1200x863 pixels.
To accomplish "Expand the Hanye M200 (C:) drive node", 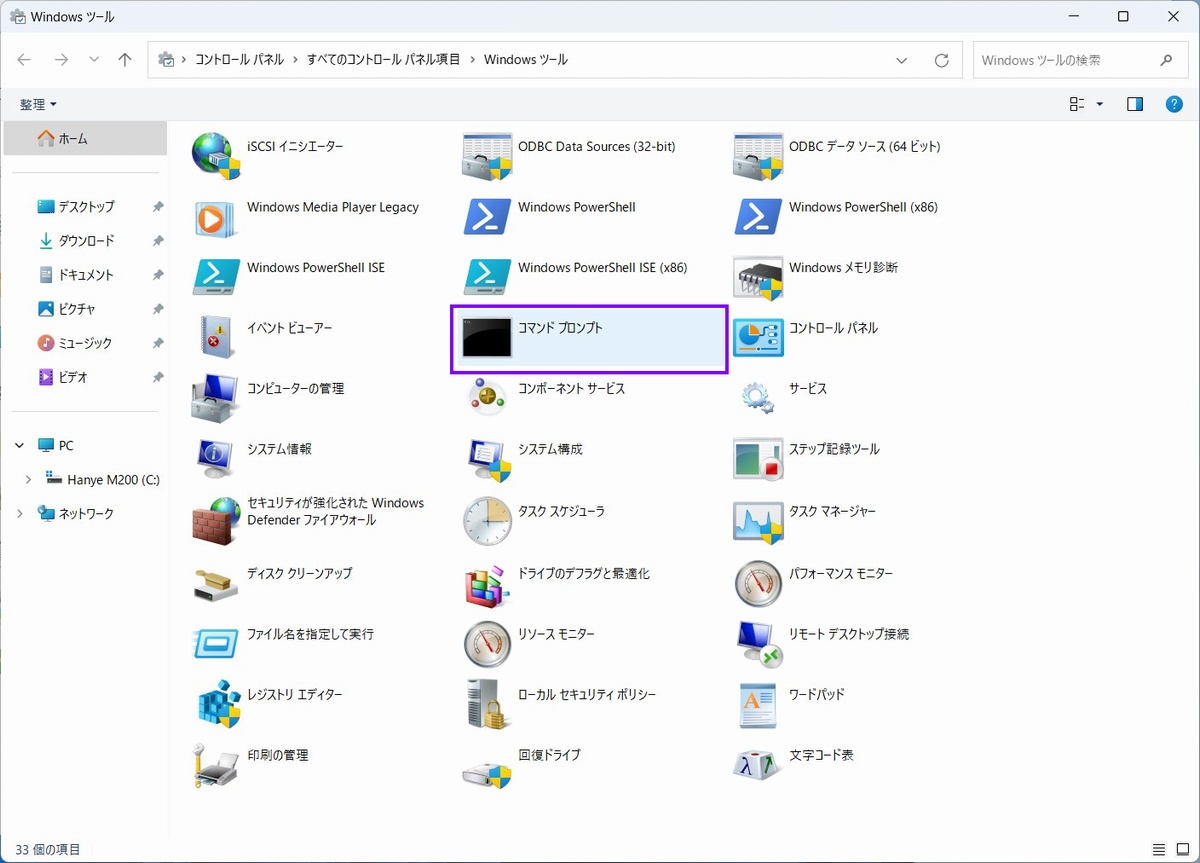I will (x=28, y=479).
